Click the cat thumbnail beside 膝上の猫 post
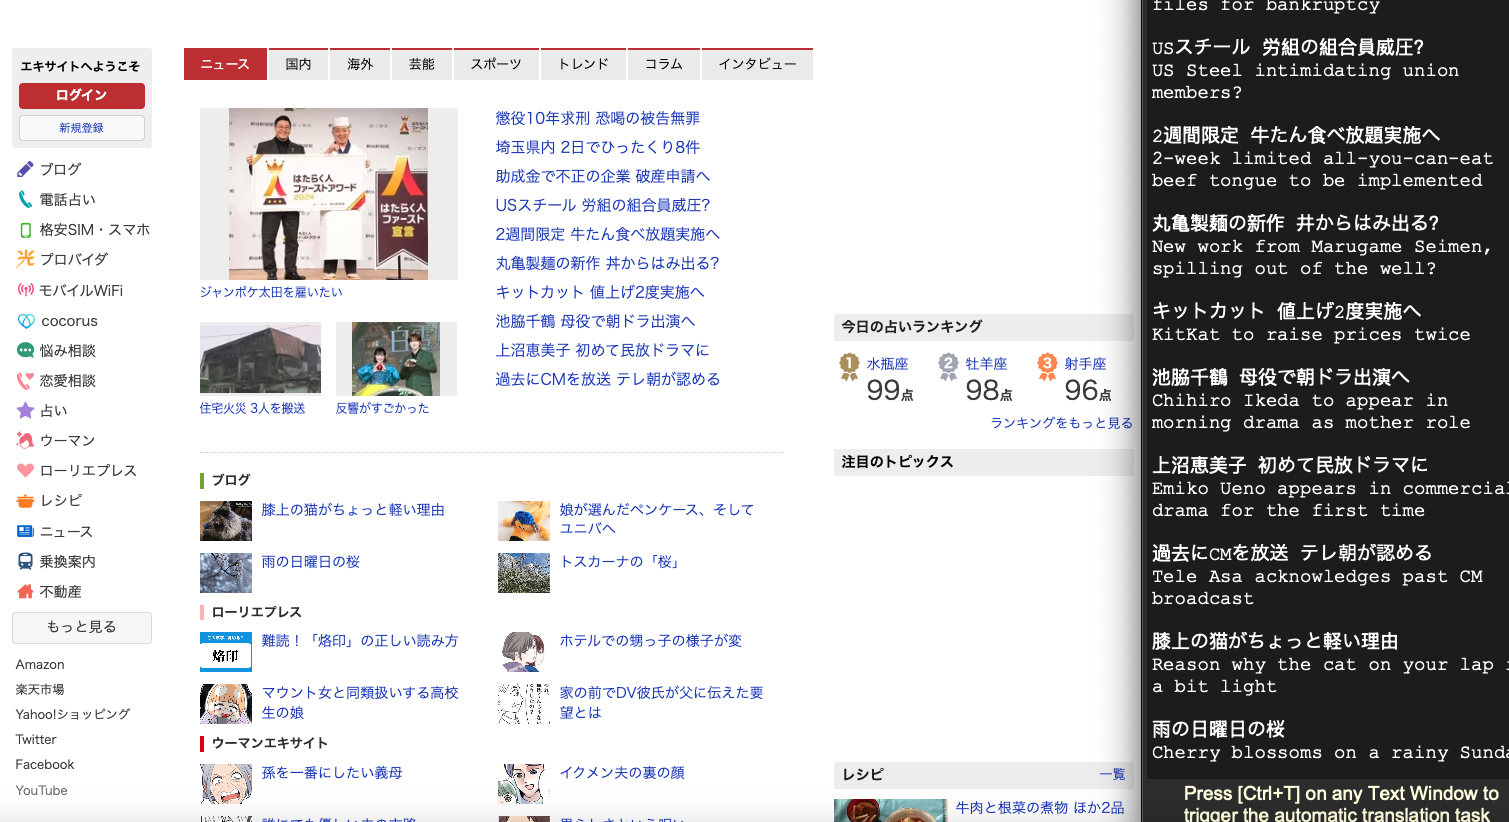The image size is (1509, 822). click(226, 521)
